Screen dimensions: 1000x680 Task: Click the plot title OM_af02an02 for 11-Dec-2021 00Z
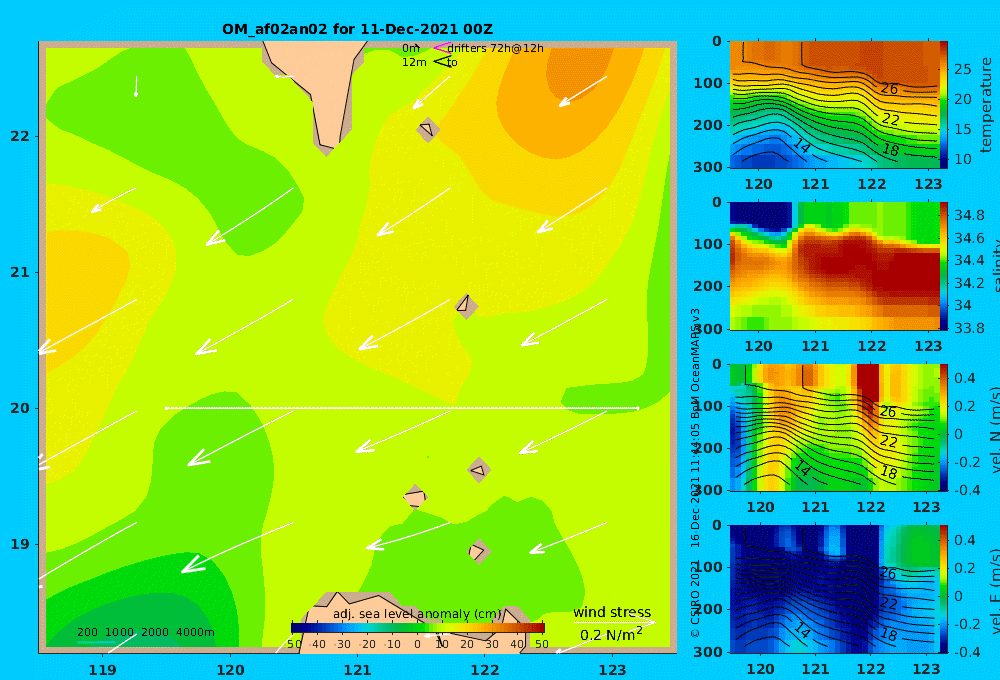coord(357,29)
